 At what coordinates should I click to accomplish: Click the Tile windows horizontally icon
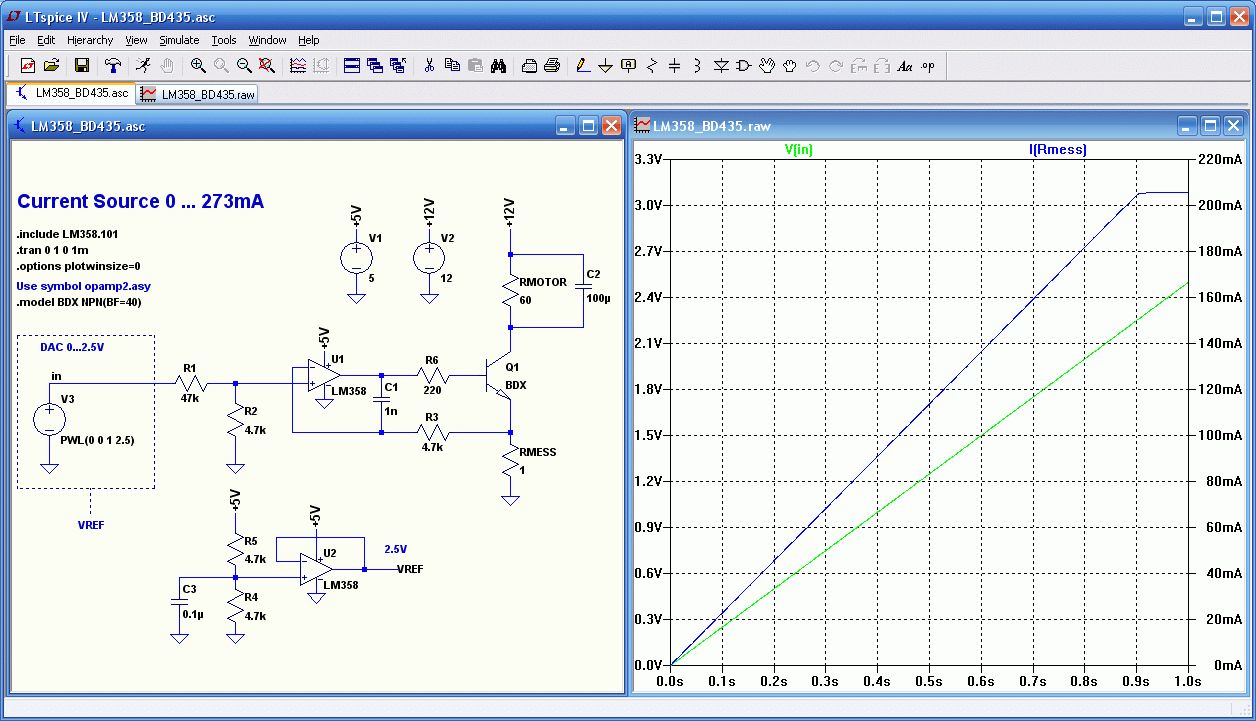click(352, 66)
